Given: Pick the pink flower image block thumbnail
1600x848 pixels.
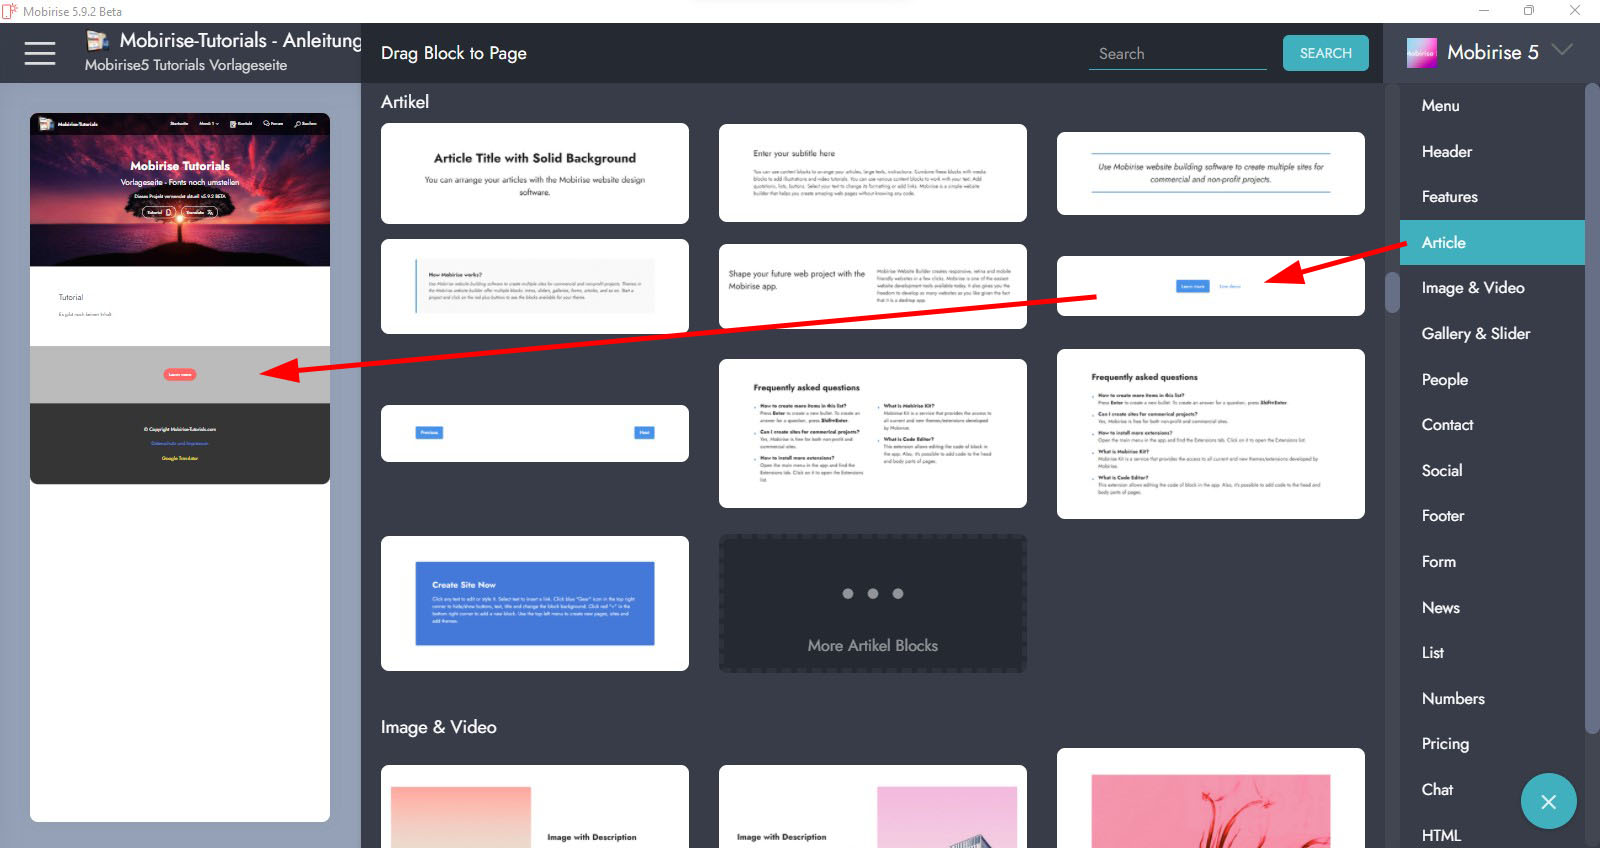Looking at the screenshot, I should coord(1211,798).
